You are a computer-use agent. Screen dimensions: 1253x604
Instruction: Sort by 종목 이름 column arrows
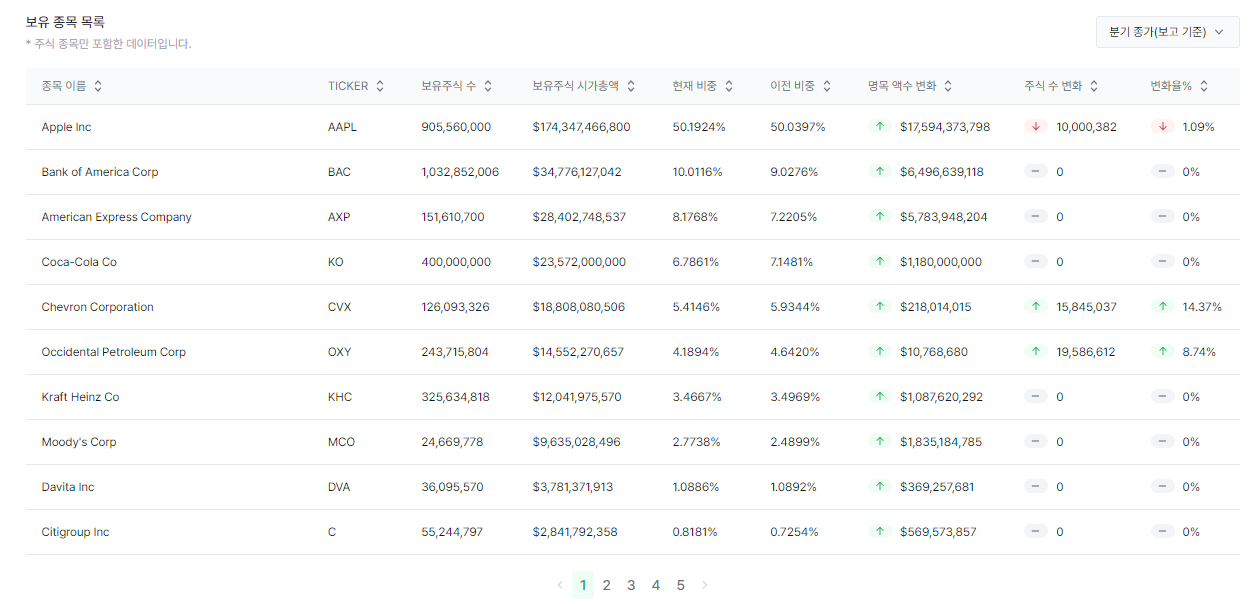(98, 86)
